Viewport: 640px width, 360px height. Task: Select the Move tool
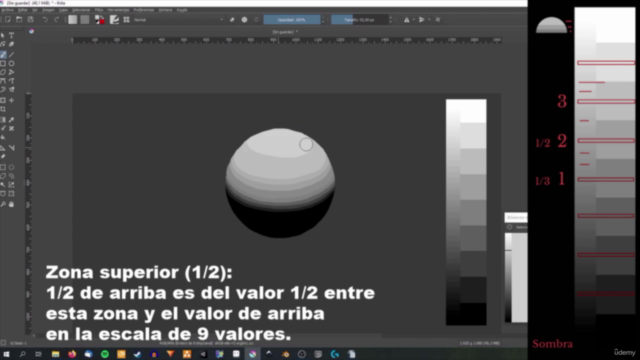pyautogui.click(x=11, y=100)
